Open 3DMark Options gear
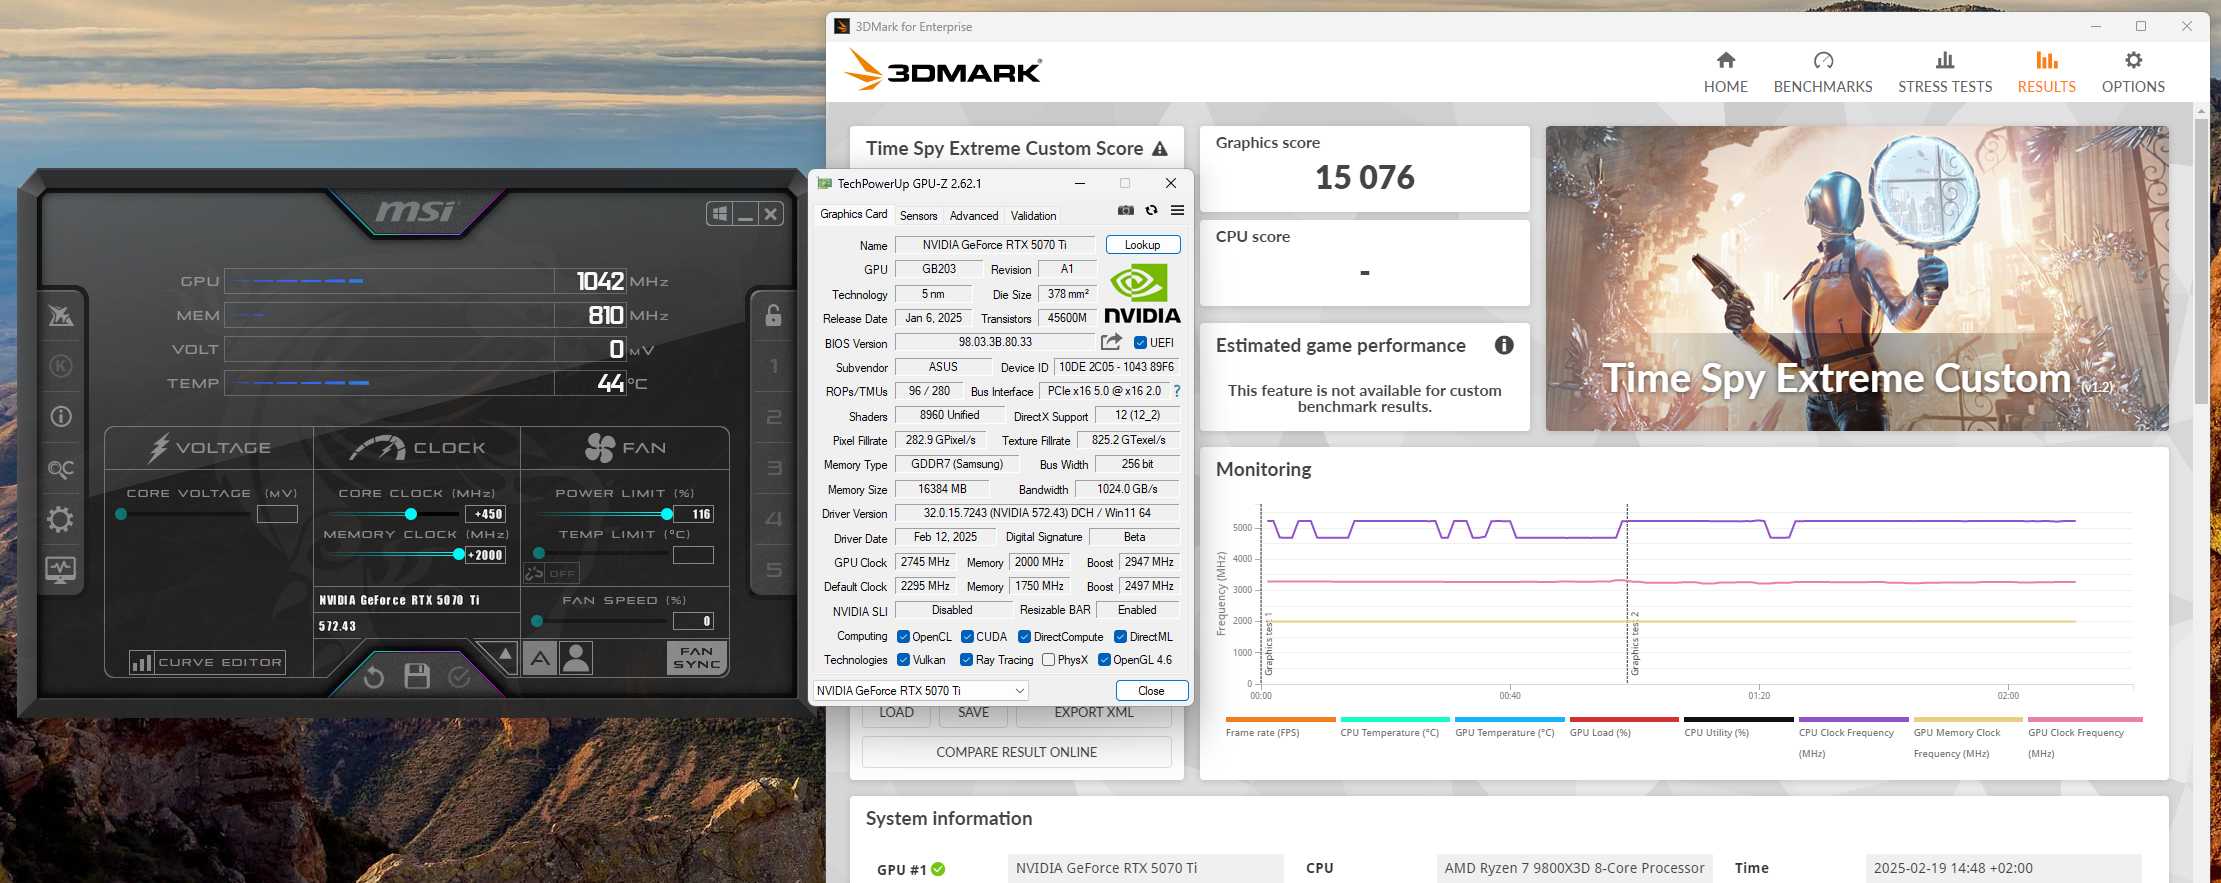This screenshot has width=2221, height=883. [x=2133, y=73]
